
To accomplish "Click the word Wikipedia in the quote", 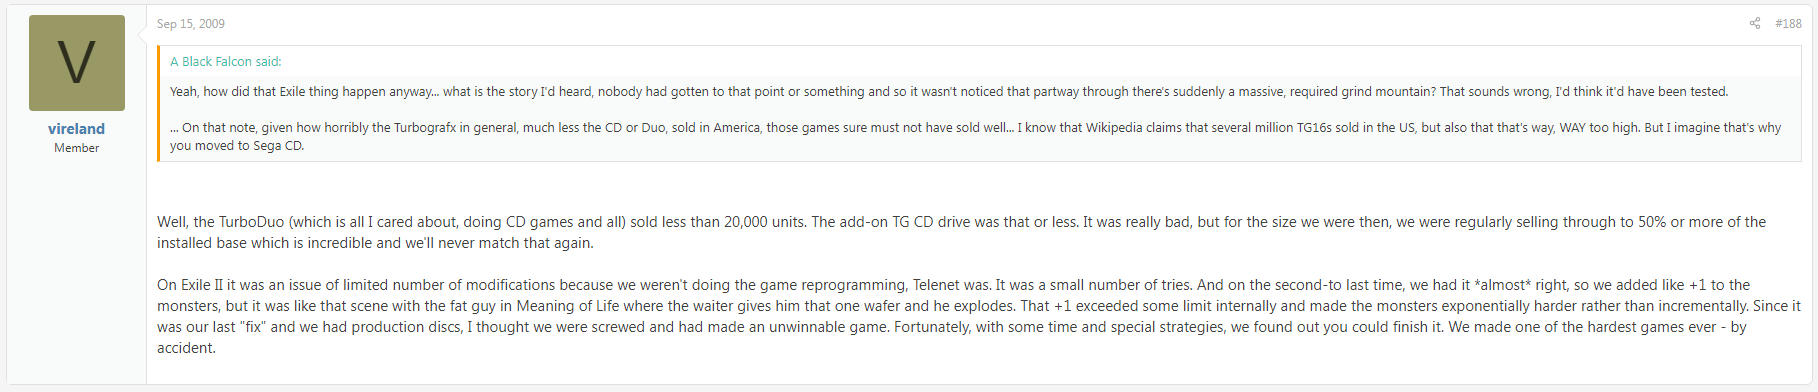I will click(1116, 128).
